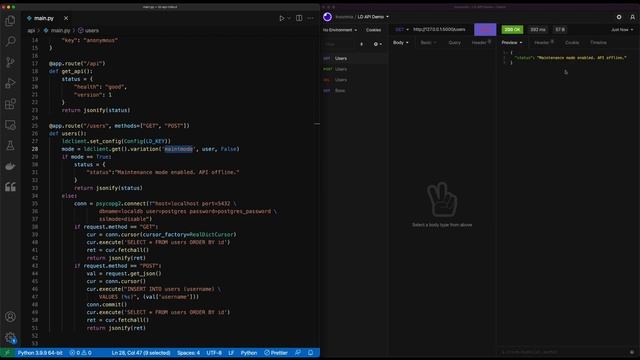Open the Manage gear in VS Code
Viewport: 640px width, 360px height.
[x=11, y=338]
